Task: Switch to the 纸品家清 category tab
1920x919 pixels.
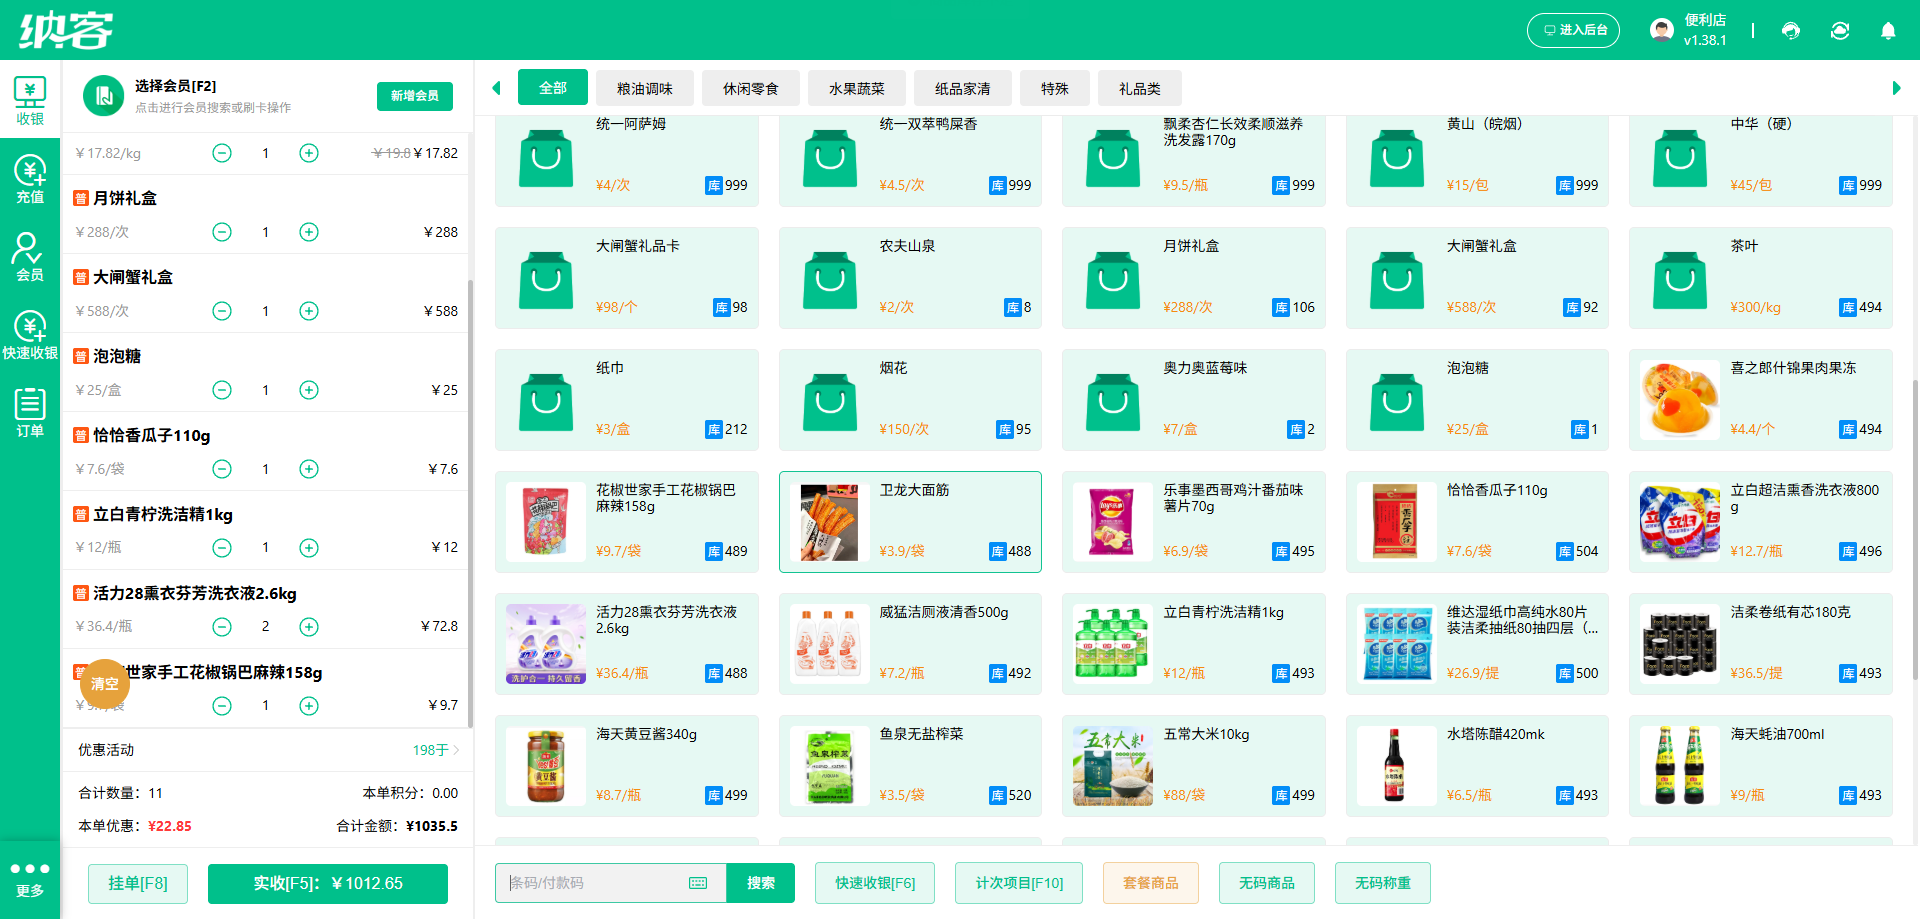Action: point(963,88)
